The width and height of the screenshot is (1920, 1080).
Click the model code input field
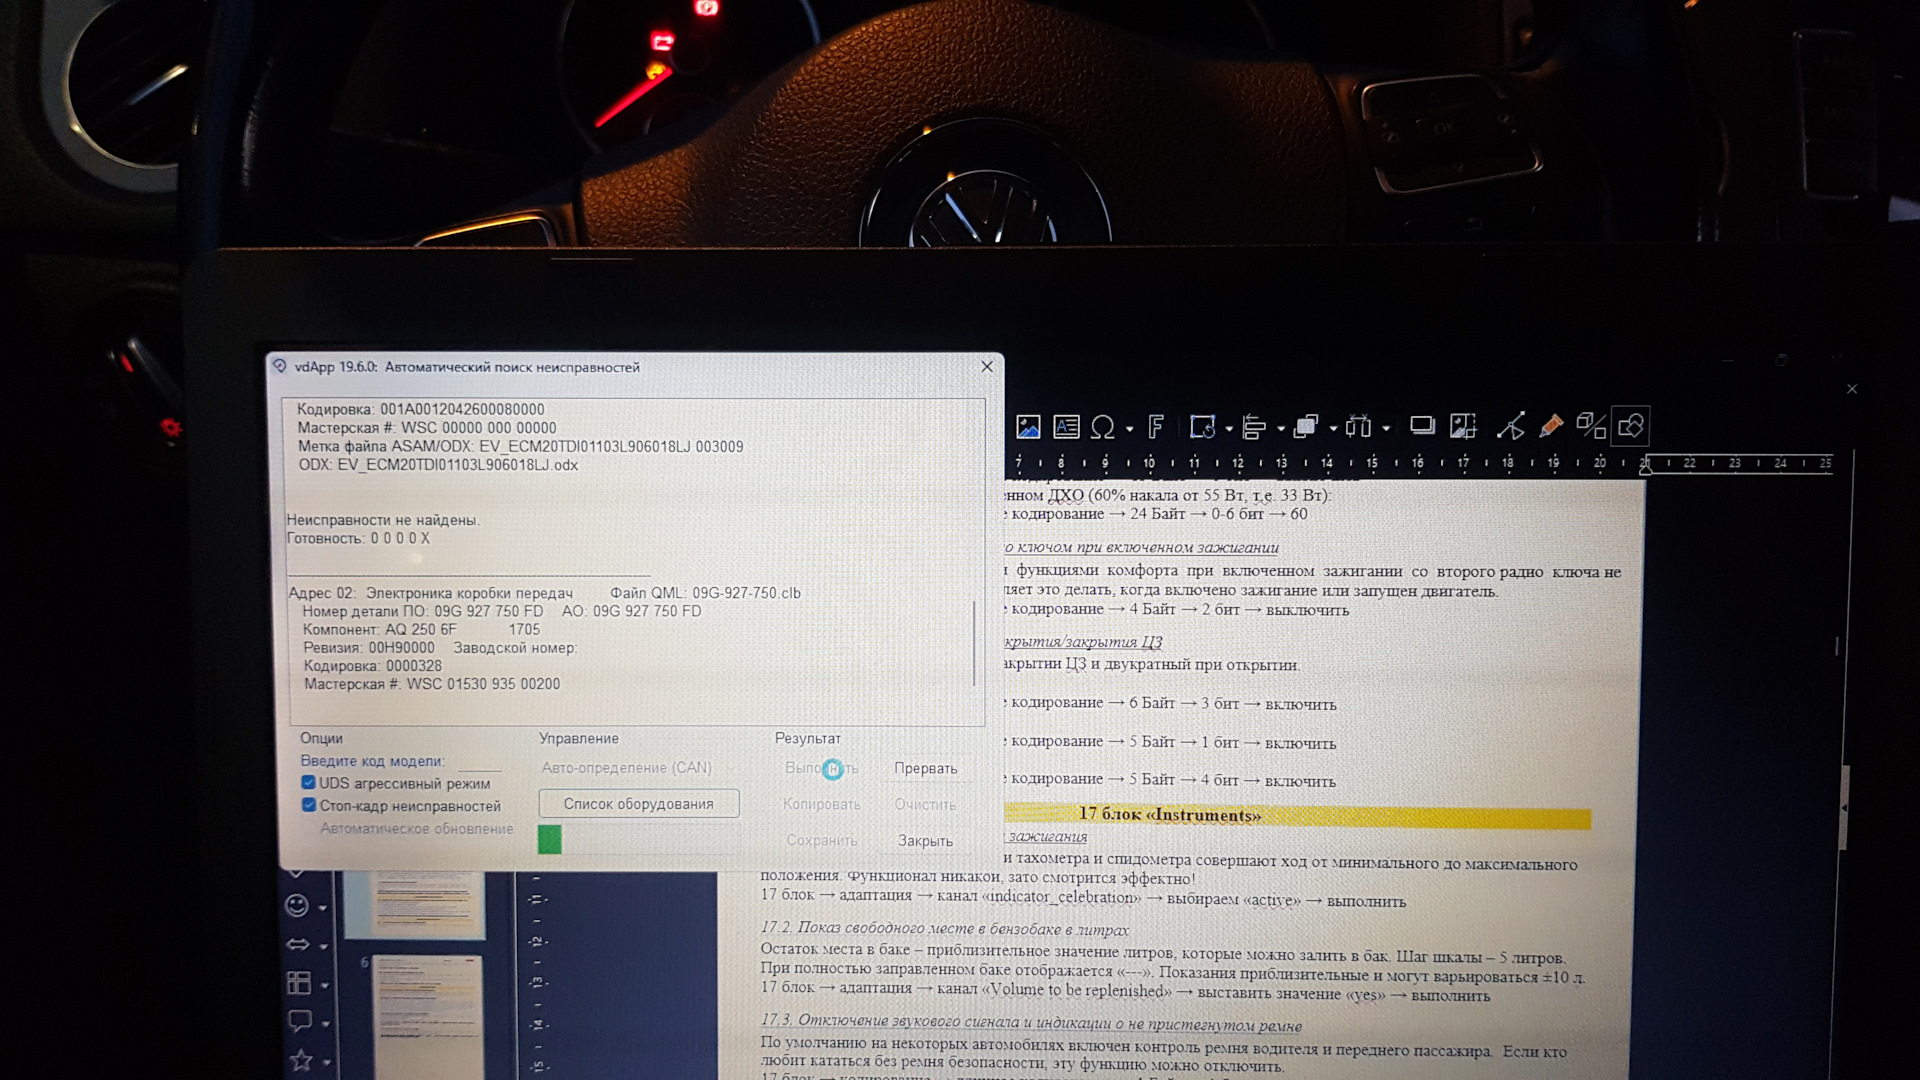coord(479,762)
